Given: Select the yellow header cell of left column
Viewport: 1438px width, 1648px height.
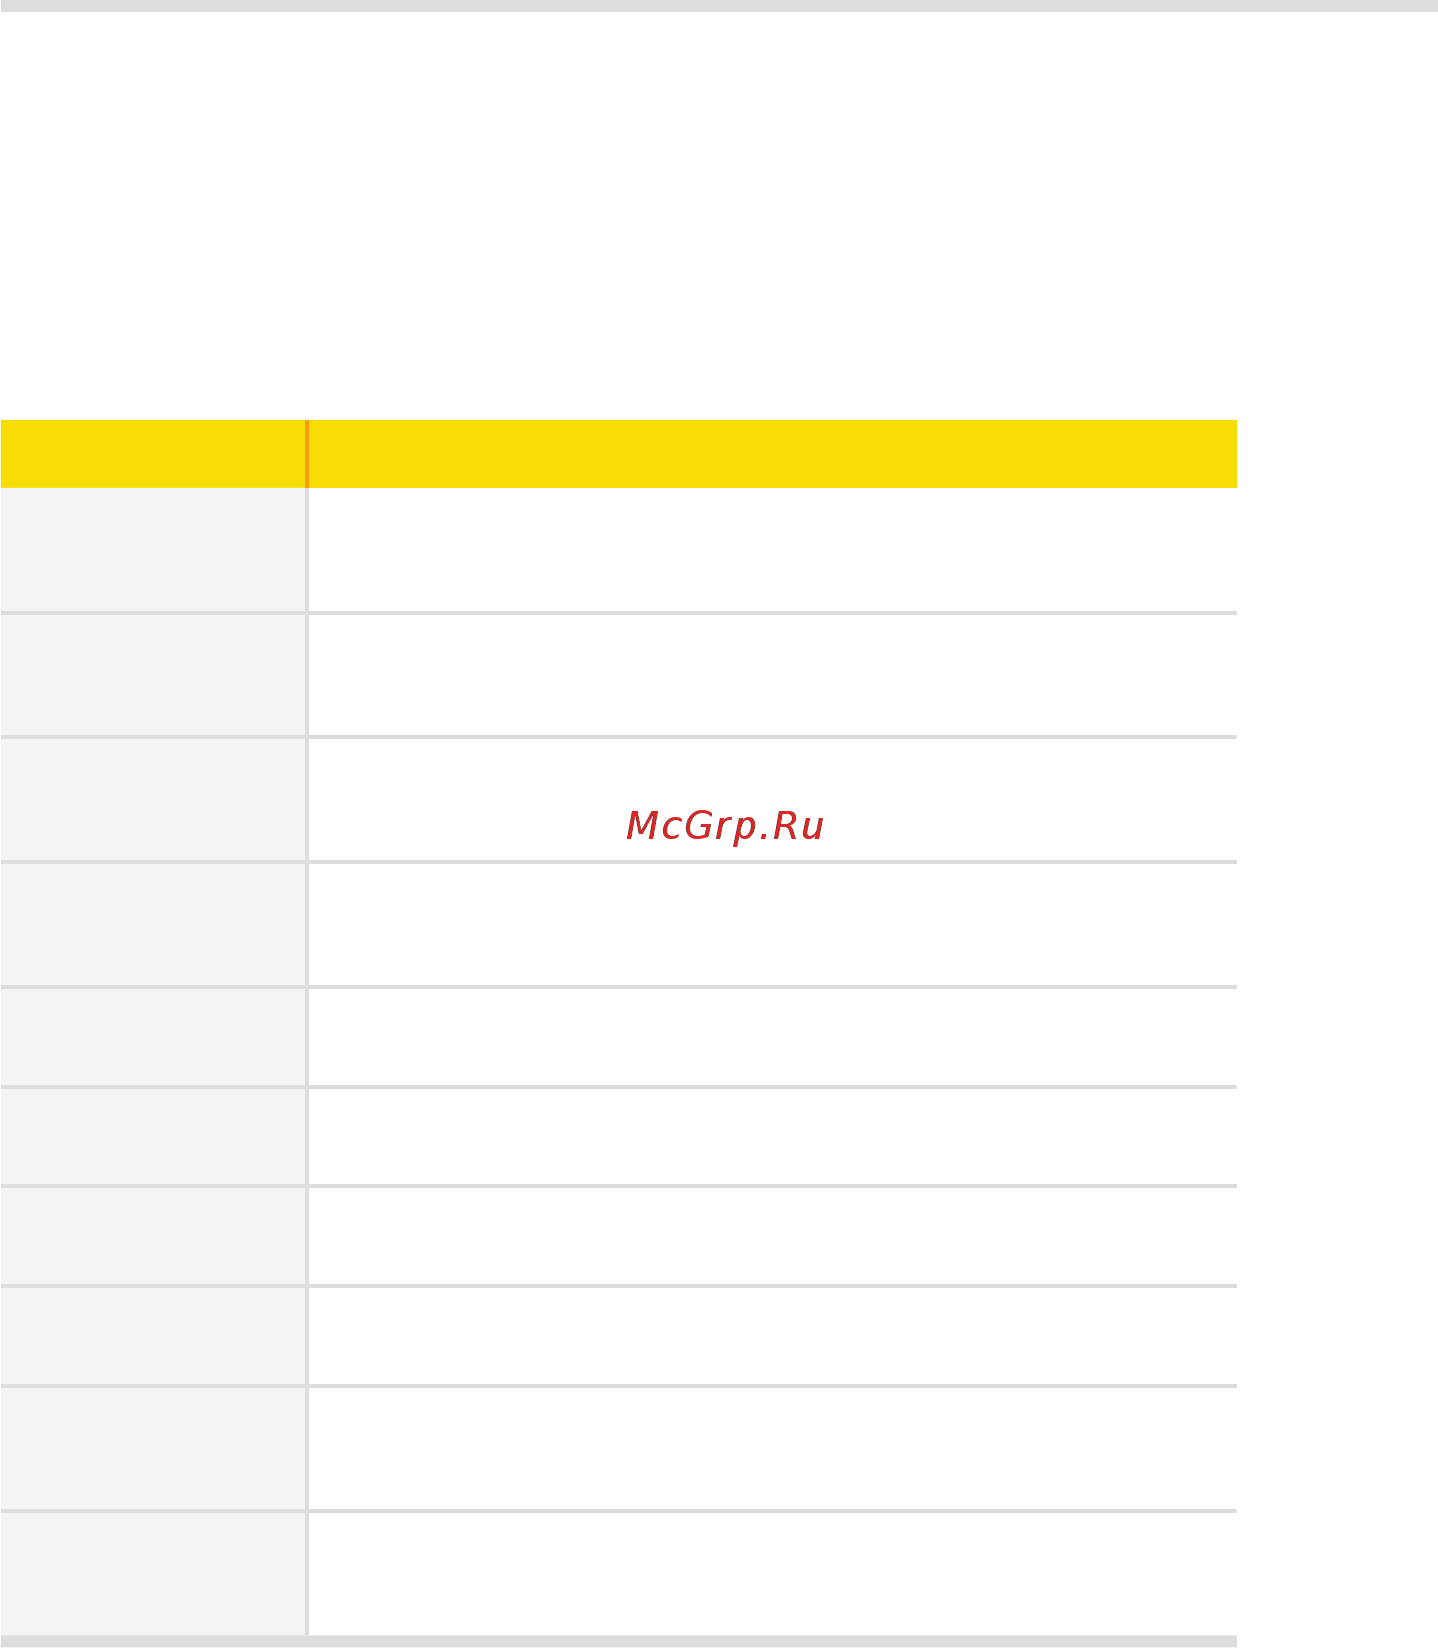Looking at the screenshot, I should (x=153, y=453).
